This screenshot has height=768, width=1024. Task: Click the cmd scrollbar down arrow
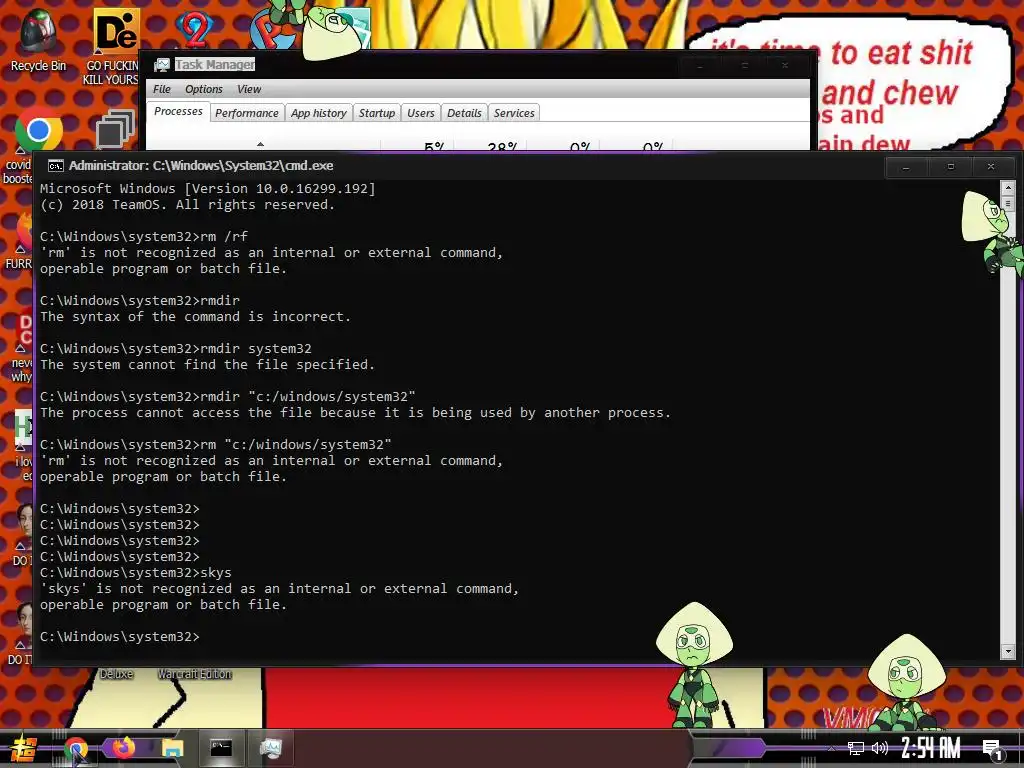pyautogui.click(x=1008, y=651)
